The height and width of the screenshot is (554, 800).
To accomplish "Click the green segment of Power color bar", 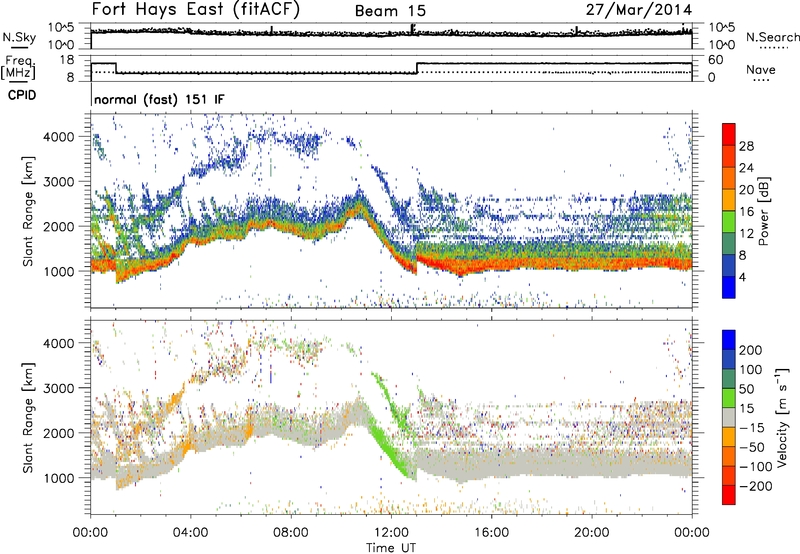I will point(729,222).
